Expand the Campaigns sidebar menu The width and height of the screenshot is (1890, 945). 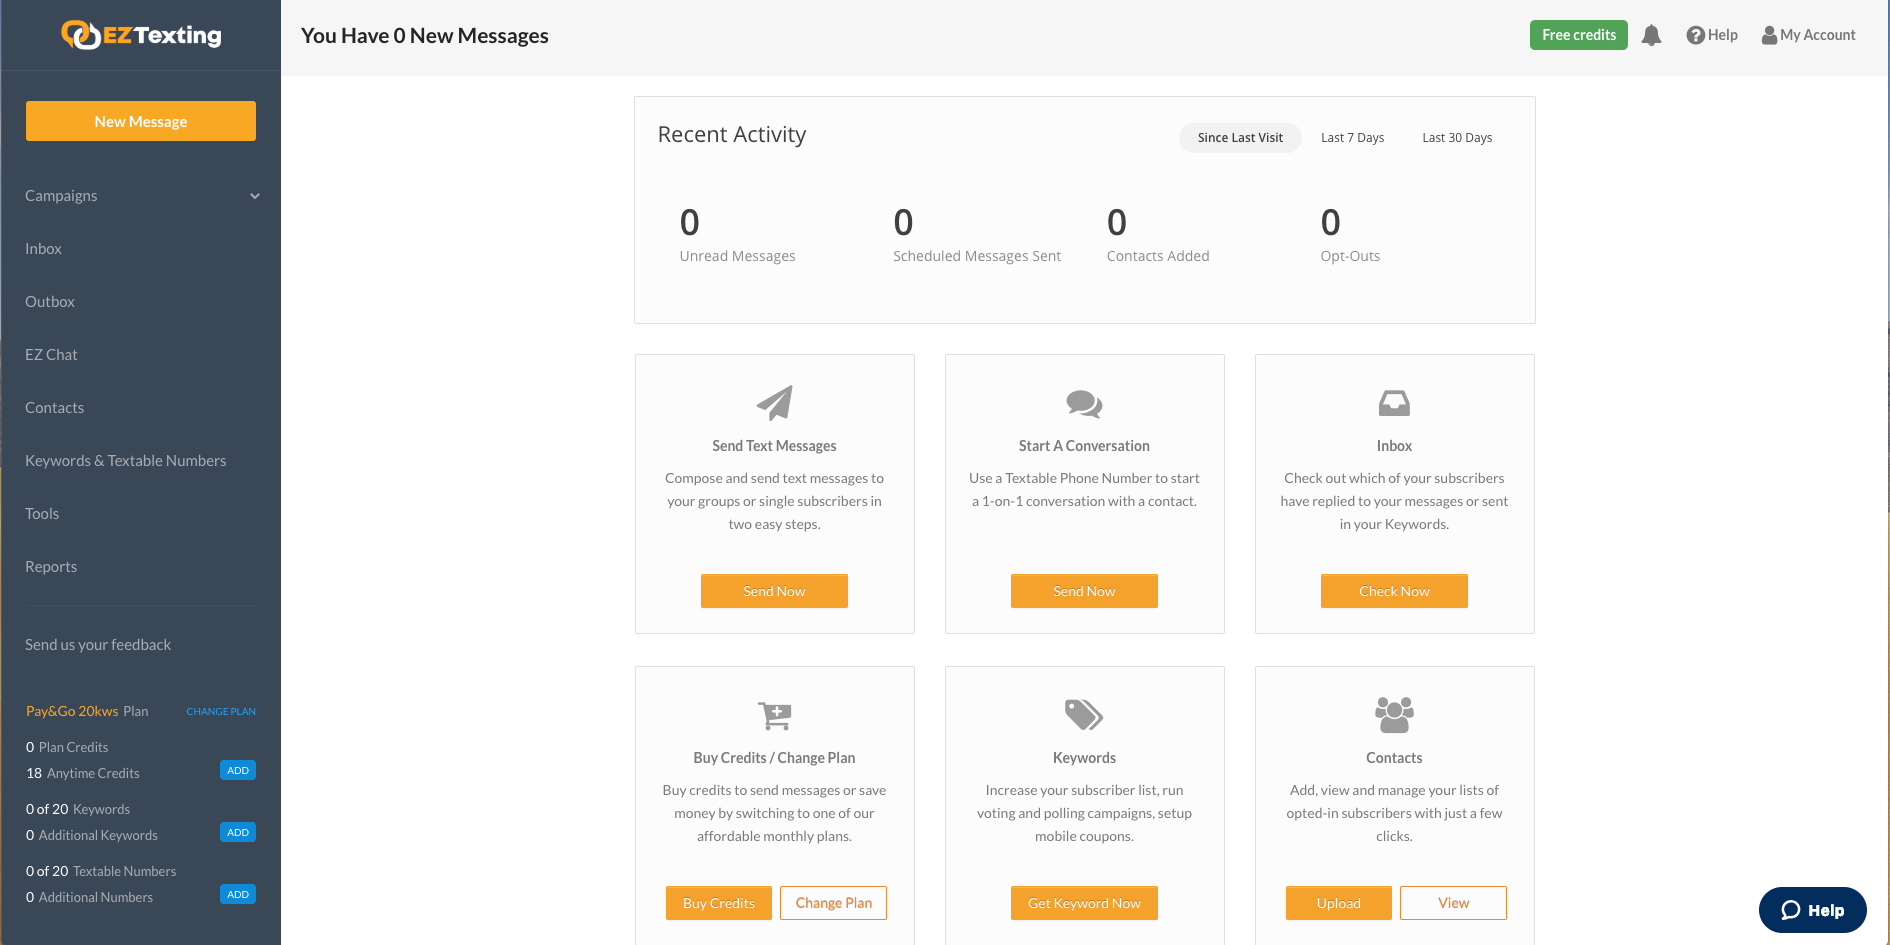click(x=141, y=196)
